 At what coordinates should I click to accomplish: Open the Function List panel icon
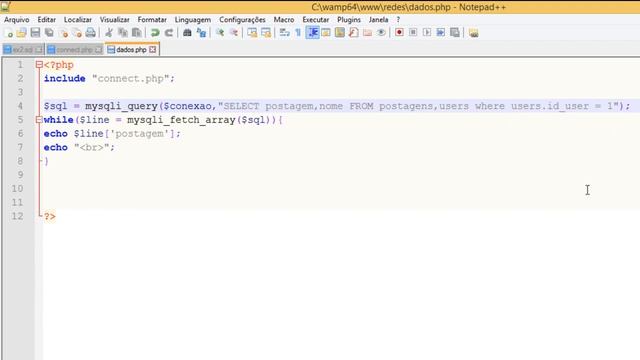click(353, 33)
